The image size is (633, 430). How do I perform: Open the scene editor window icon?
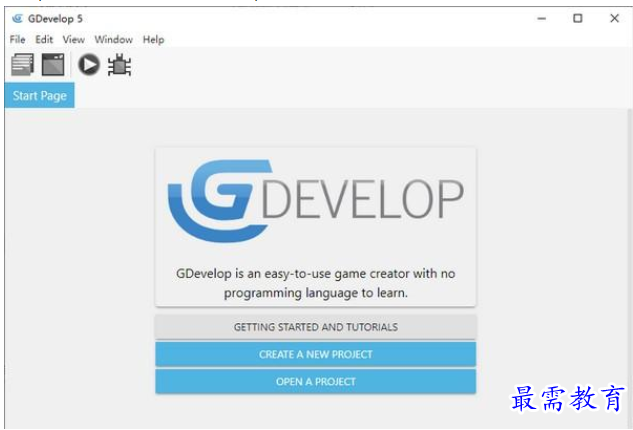(53, 65)
